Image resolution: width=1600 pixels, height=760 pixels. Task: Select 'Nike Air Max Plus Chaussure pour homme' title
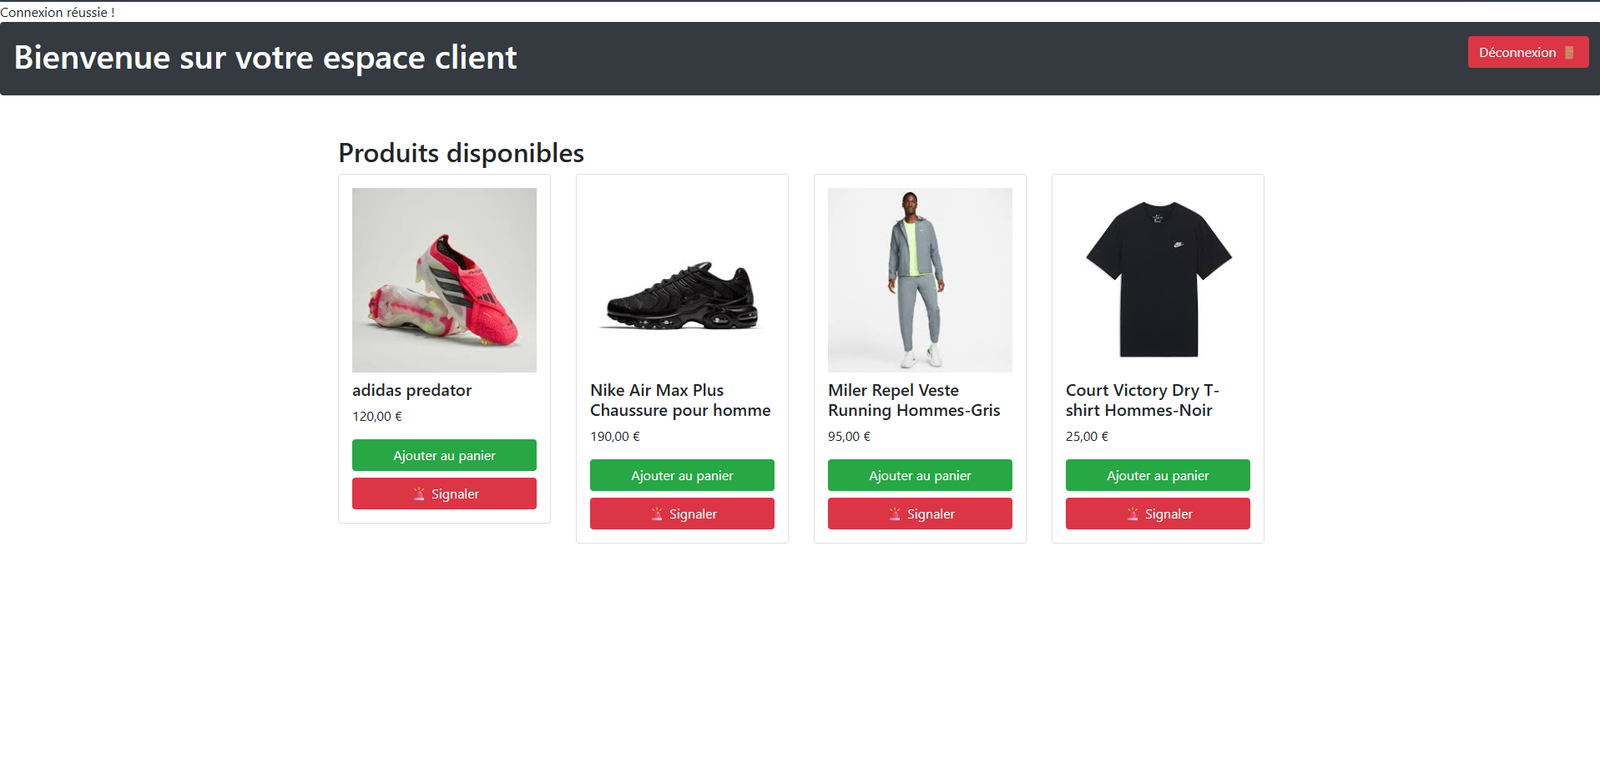[681, 400]
